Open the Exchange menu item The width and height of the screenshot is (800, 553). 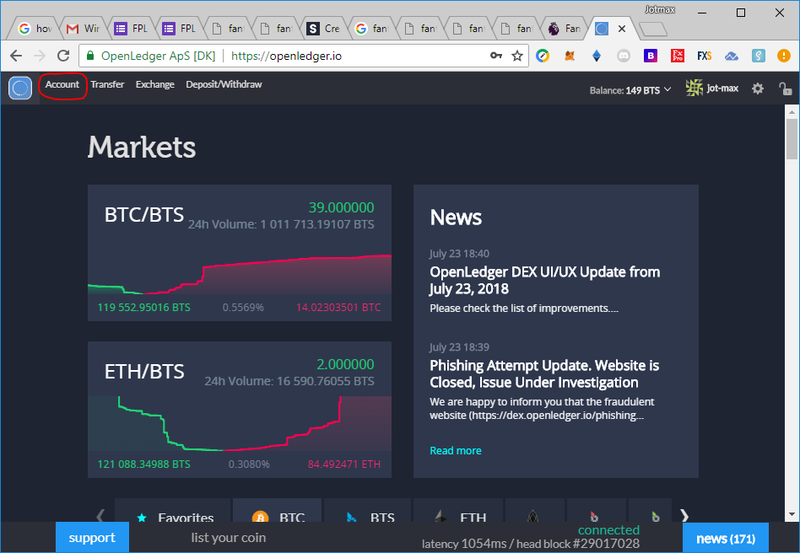(155, 85)
